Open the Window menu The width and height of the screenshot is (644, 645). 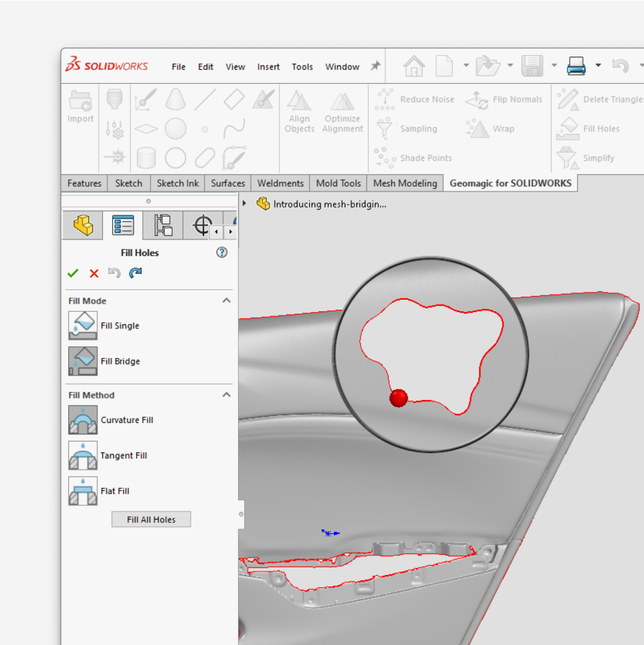[x=342, y=67]
